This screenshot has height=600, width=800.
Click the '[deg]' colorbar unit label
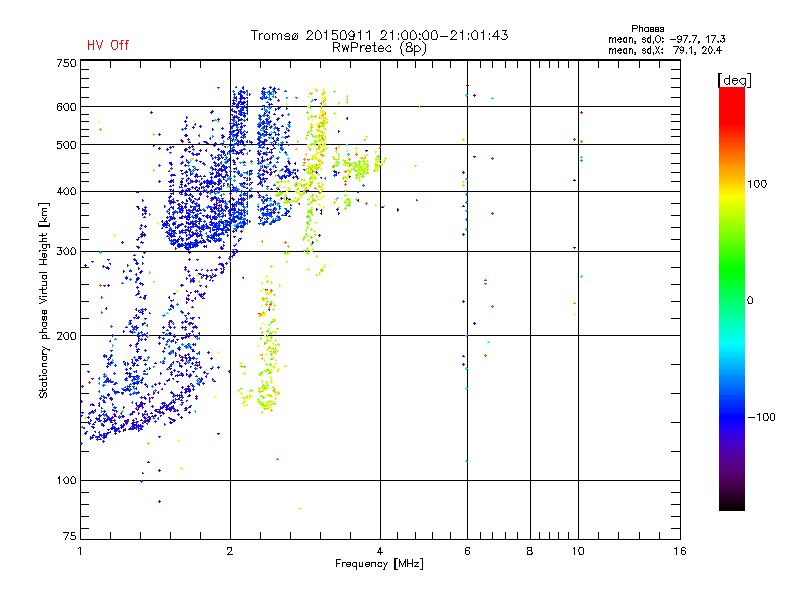pyautogui.click(x=734, y=80)
